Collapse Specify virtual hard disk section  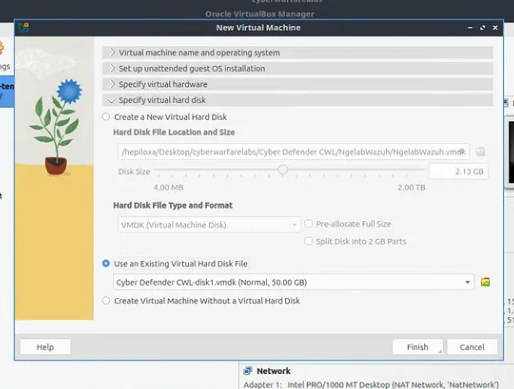297,100
